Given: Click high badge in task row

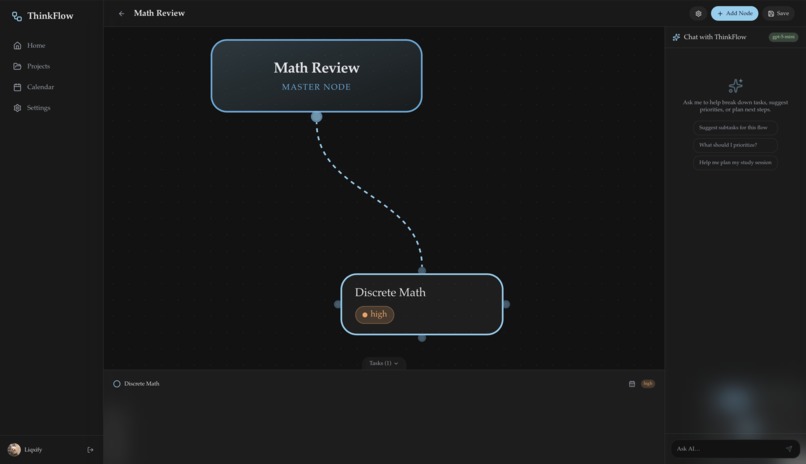Looking at the screenshot, I should (x=648, y=384).
